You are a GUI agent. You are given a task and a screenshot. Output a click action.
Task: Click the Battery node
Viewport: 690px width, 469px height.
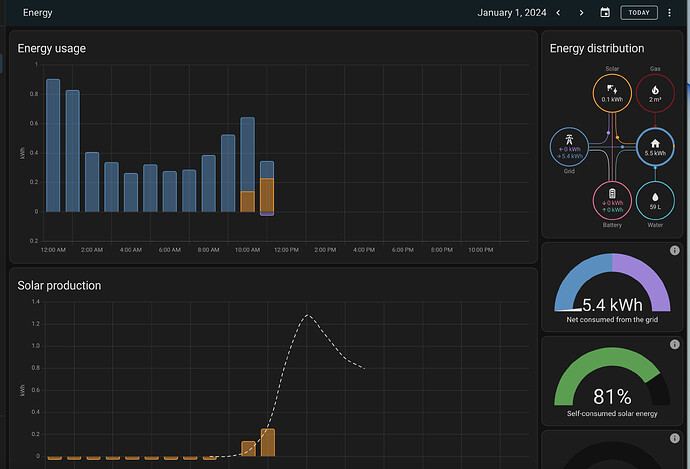pos(612,201)
